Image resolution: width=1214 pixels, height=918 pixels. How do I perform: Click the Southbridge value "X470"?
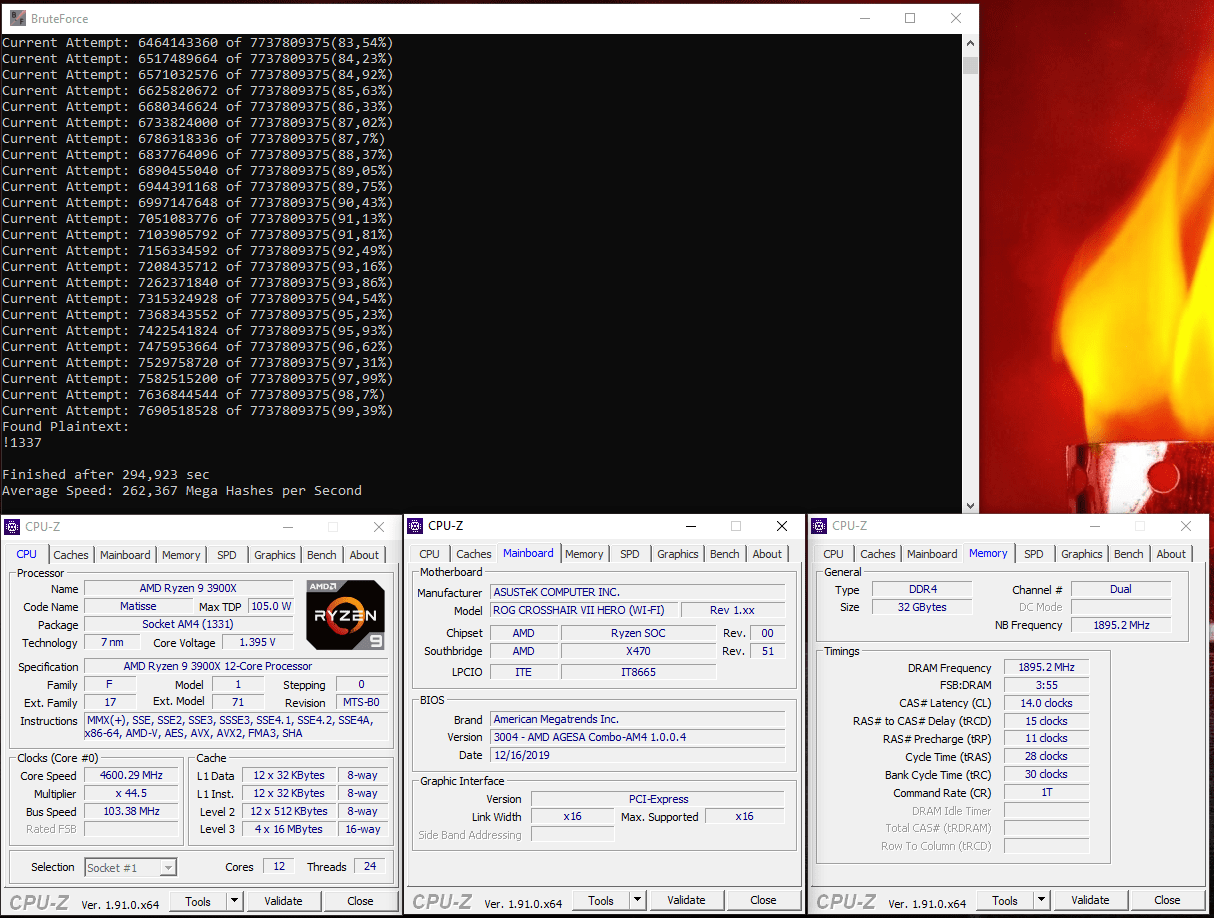tap(638, 651)
